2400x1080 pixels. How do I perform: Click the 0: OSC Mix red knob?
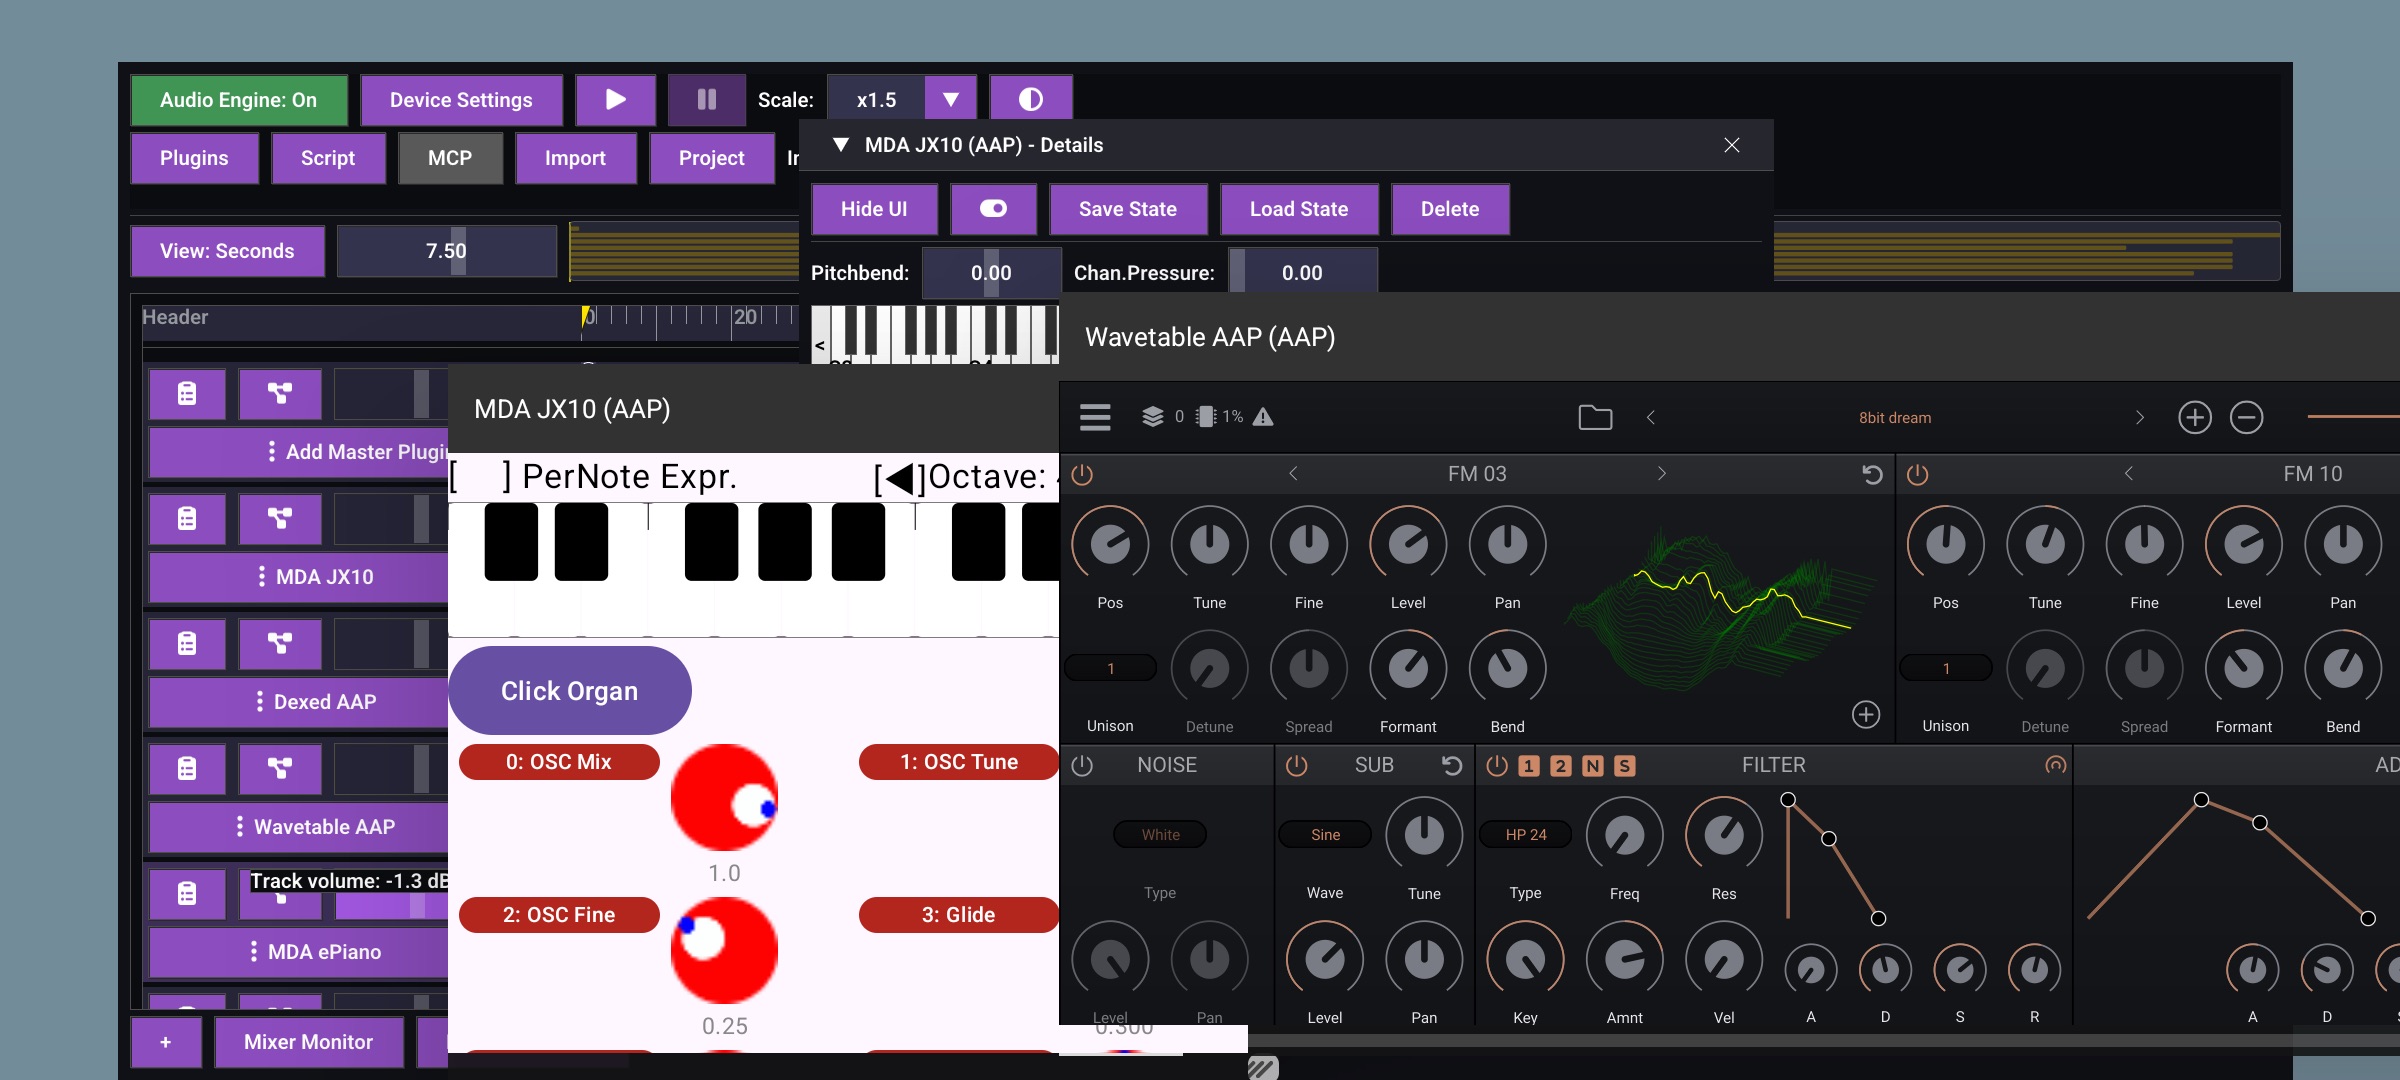click(x=724, y=797)
